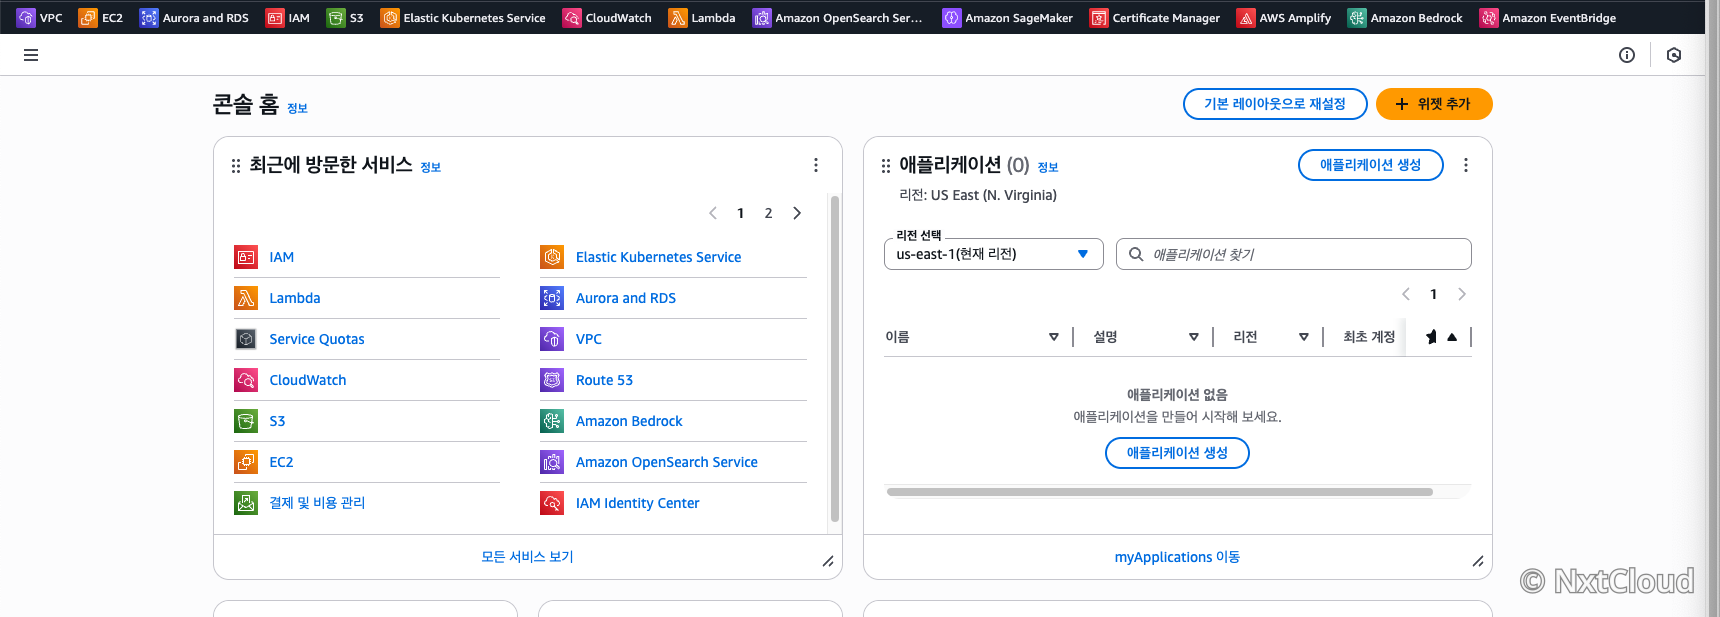Viewport: 1720px width, 617px height.
Task: Open Elastic Kubernetes Service favorites shortcut
Action: tap(463, 18)
